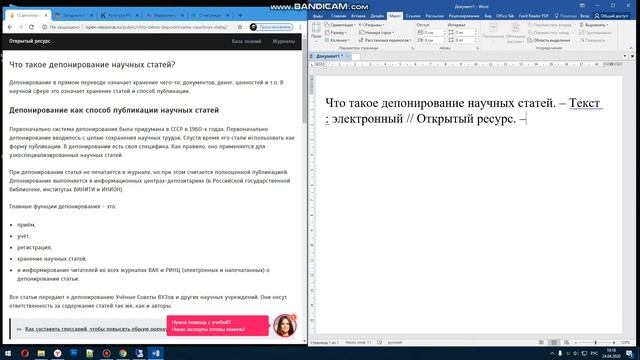
Task: Open the Ориентация dropdown in Word ribbon
Action: [340, 25]
